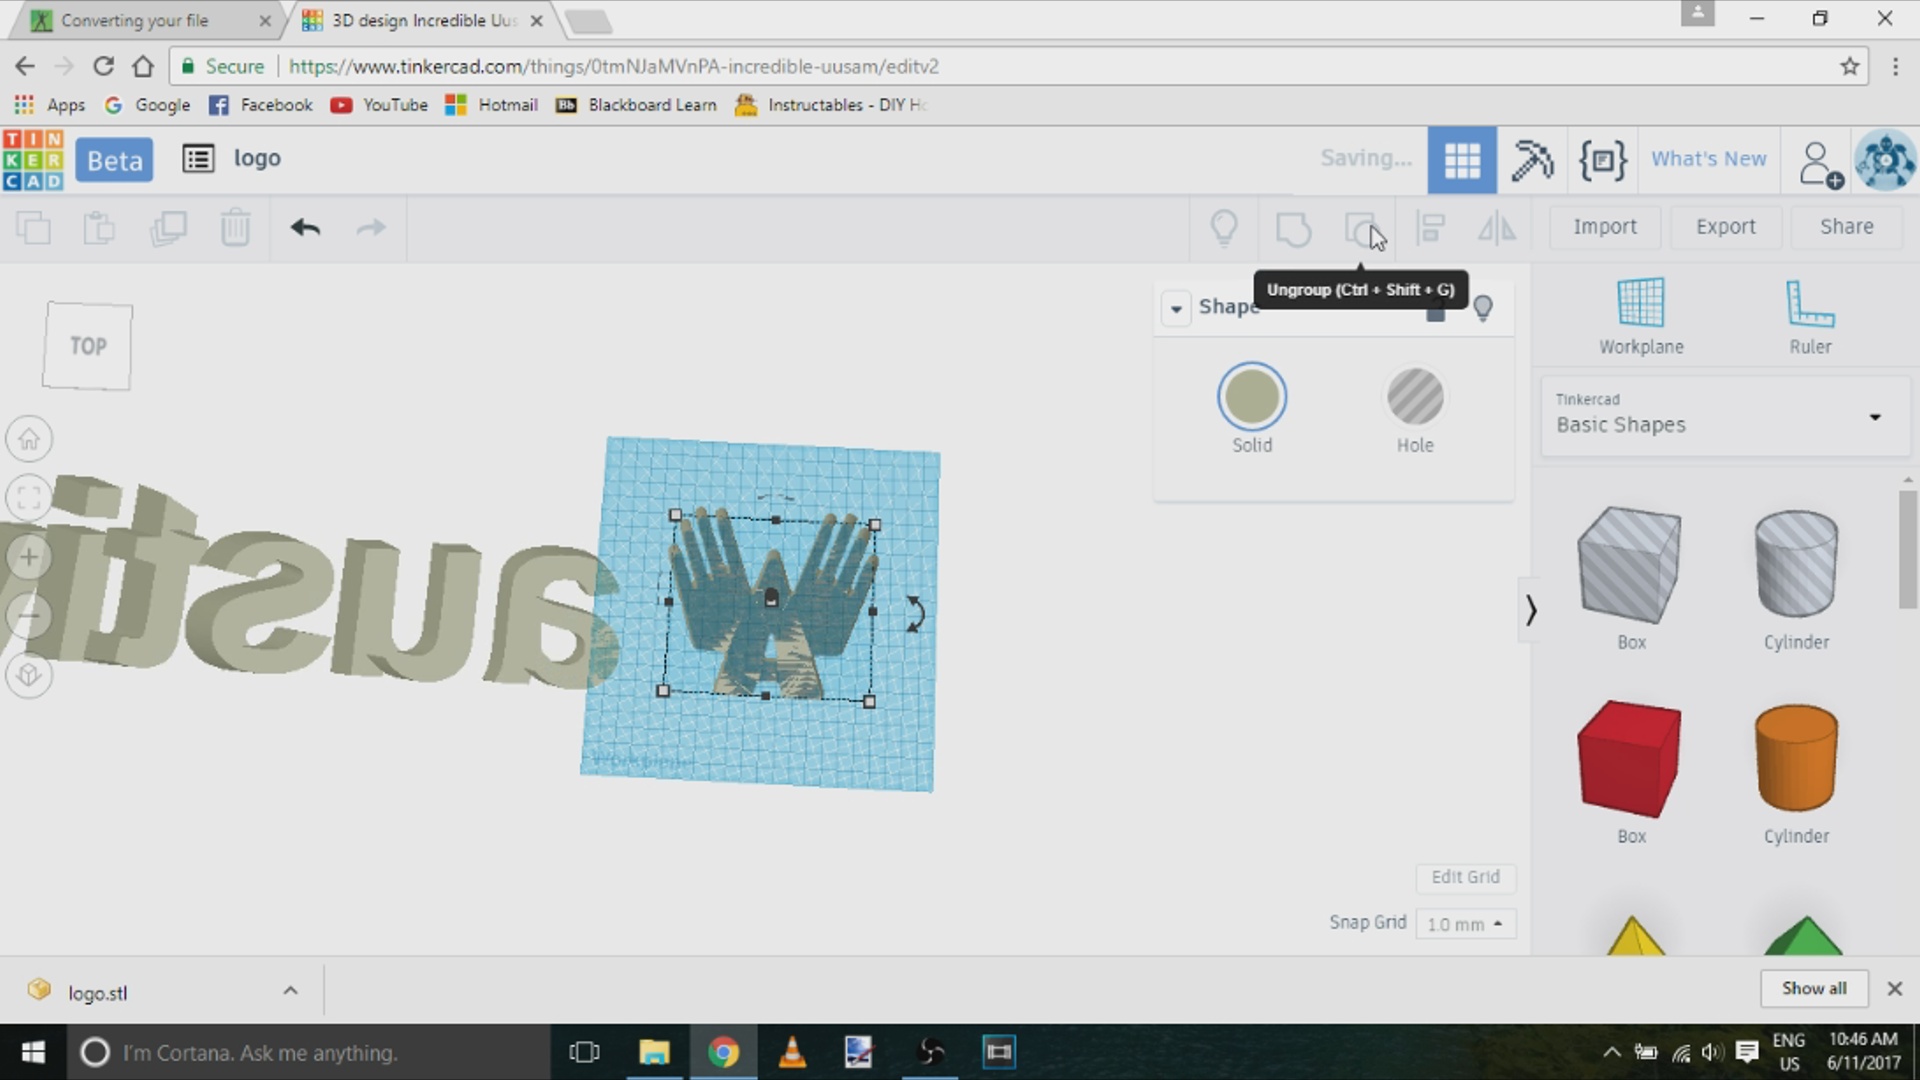This screenshot has height=1080, width=1920.
Task: Toggle shape to Hole
Action: pyautogui.click(x=1414, y=398)
